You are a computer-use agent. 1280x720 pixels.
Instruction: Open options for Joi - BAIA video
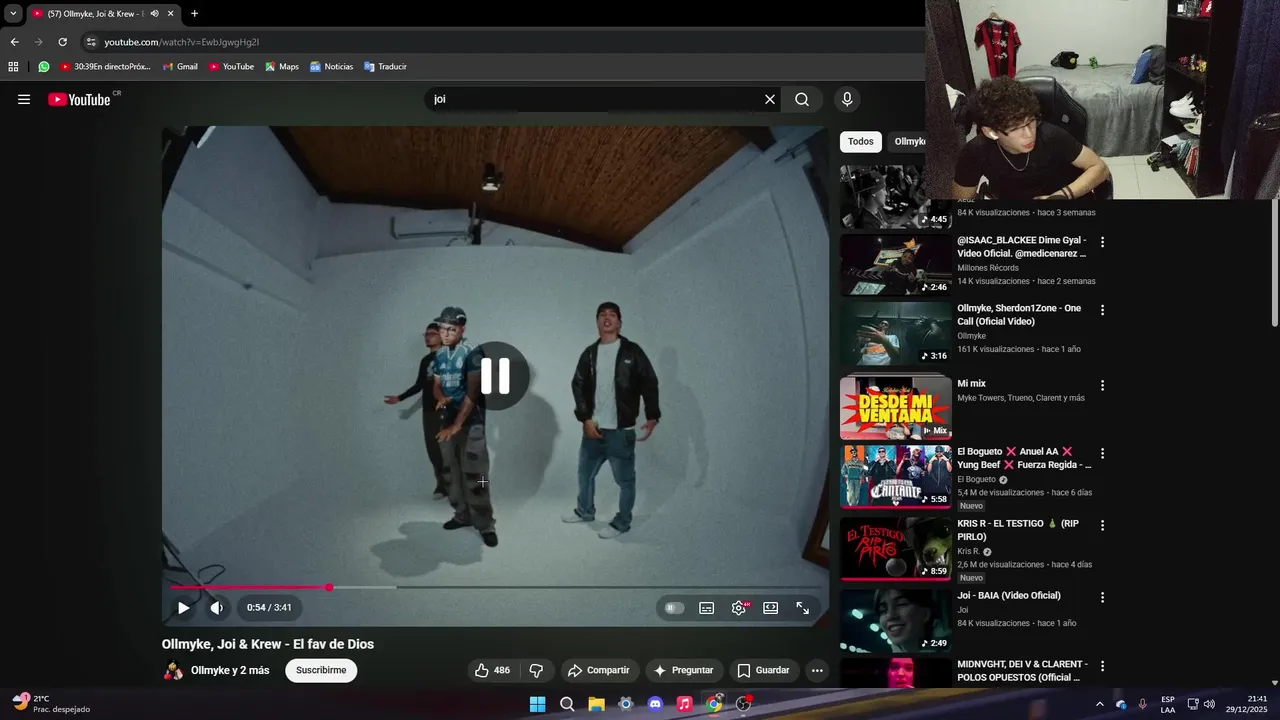click(x=1103, y=597)
